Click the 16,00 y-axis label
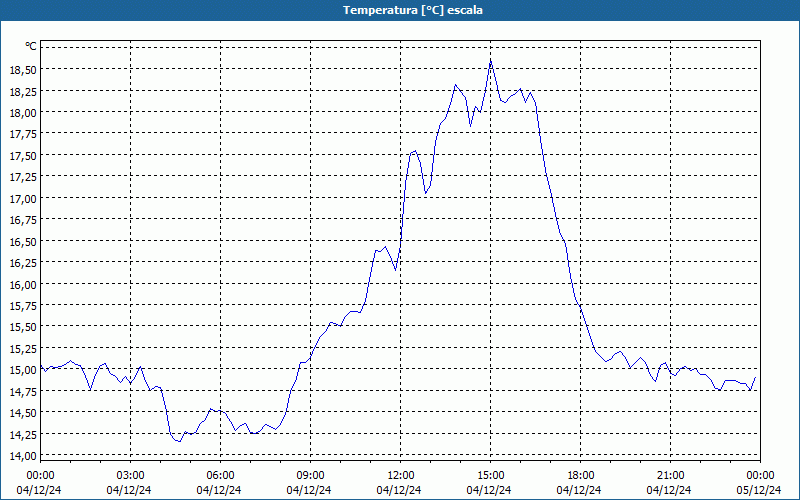 (x=23, y=284)
